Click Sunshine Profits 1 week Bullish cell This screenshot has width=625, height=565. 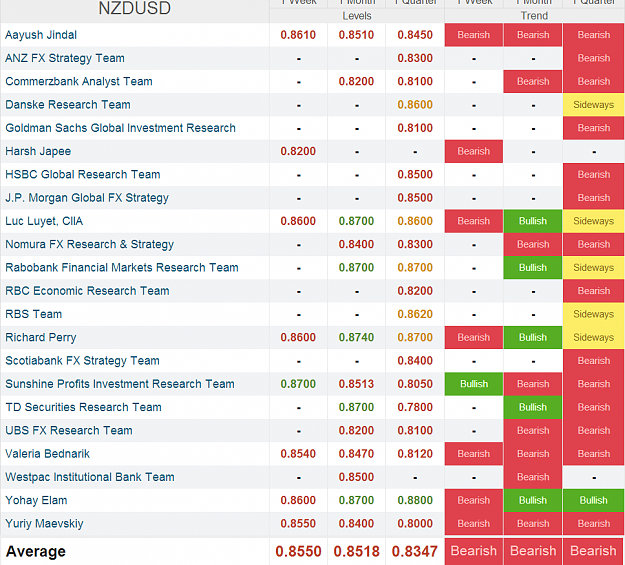click(474, 384)
